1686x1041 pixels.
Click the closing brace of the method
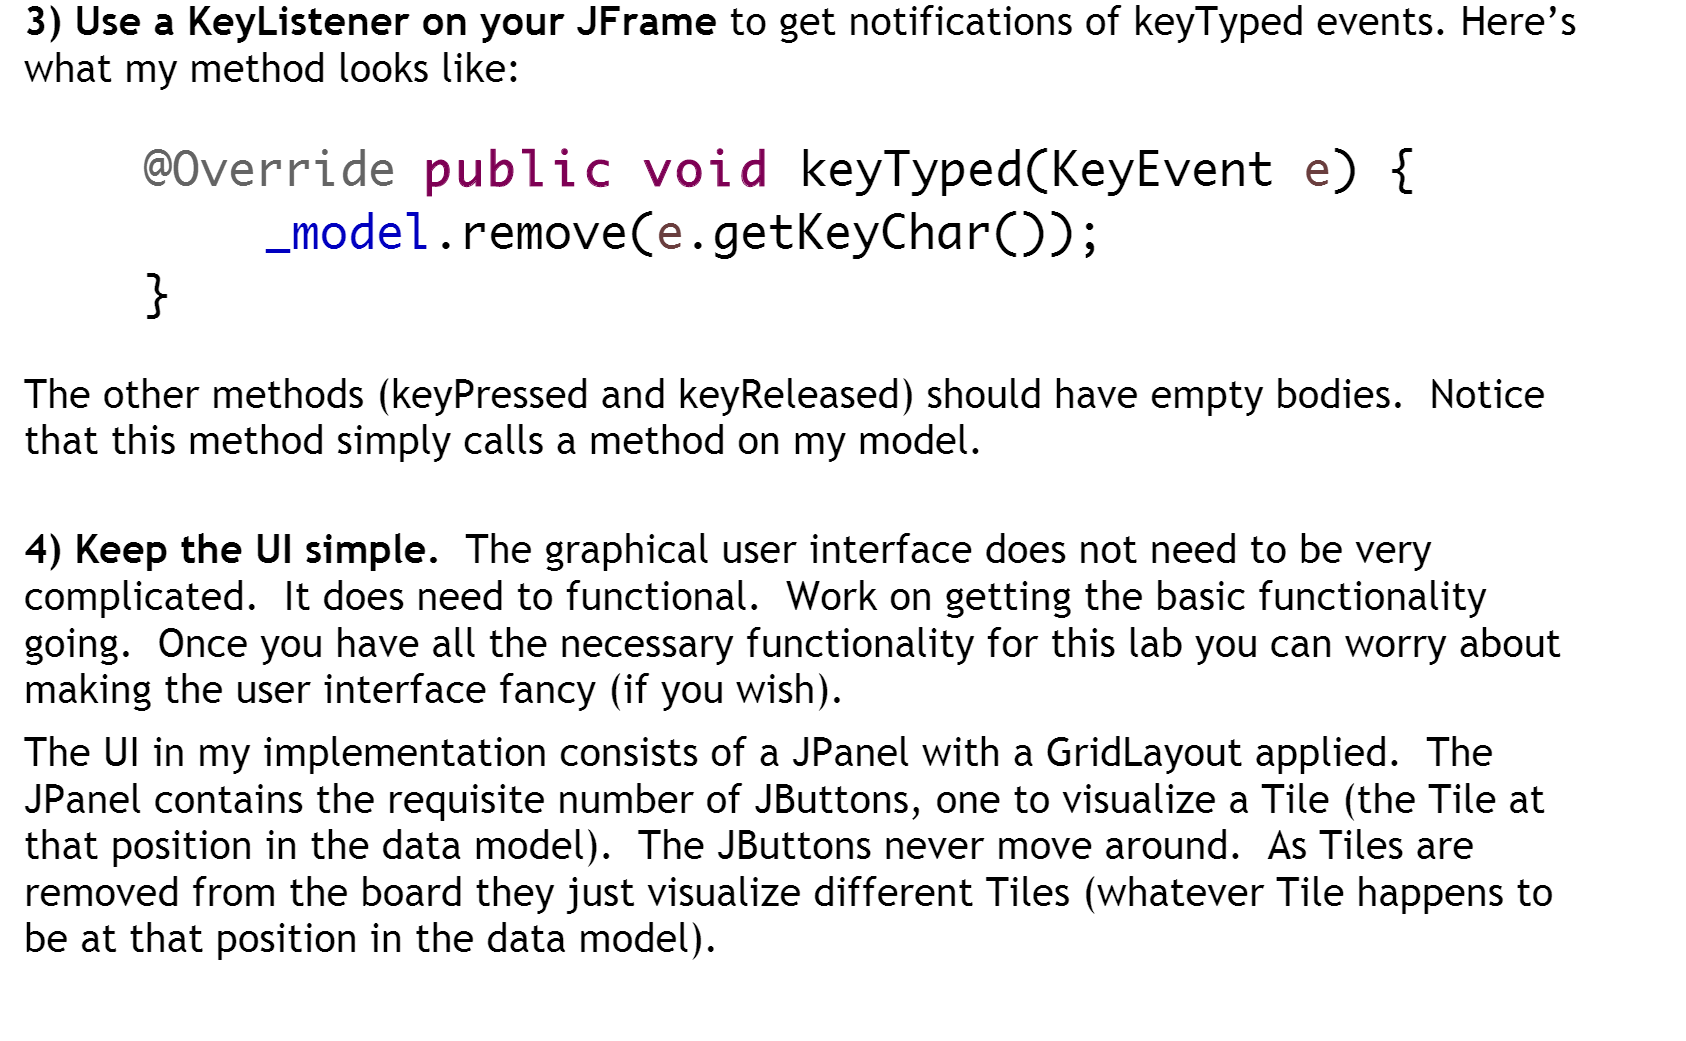pos(156,295)
